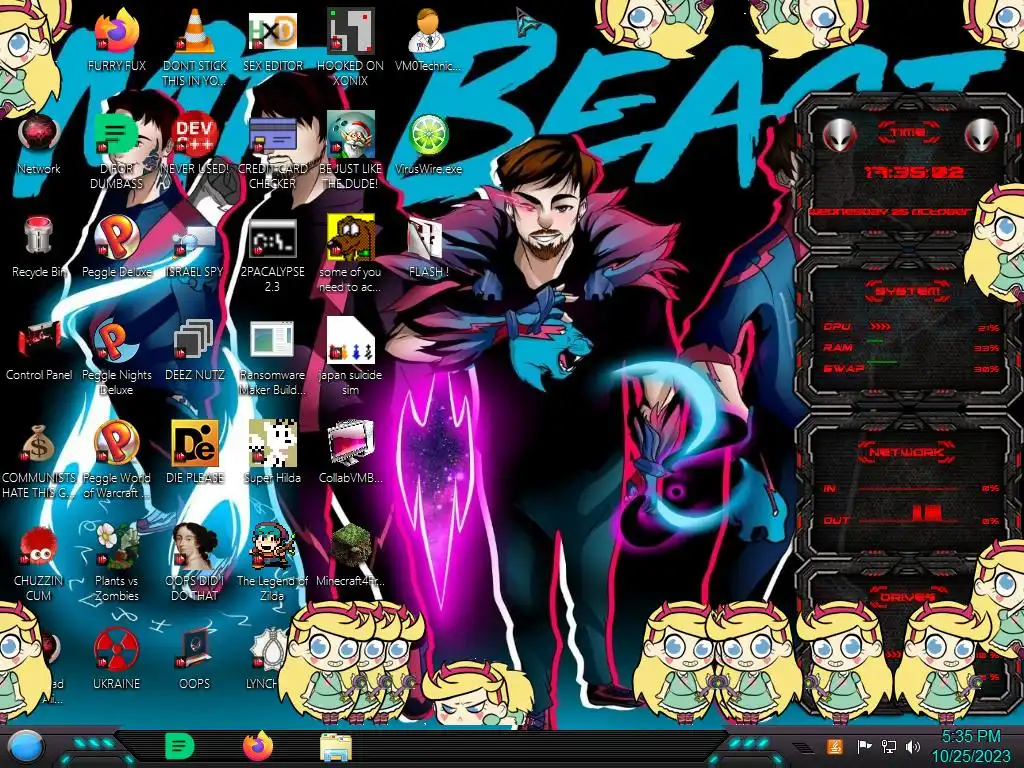Launch Peggle World of Warcraft icon
This screenshot has height=768, width=1024.
(x=116, y=443)
